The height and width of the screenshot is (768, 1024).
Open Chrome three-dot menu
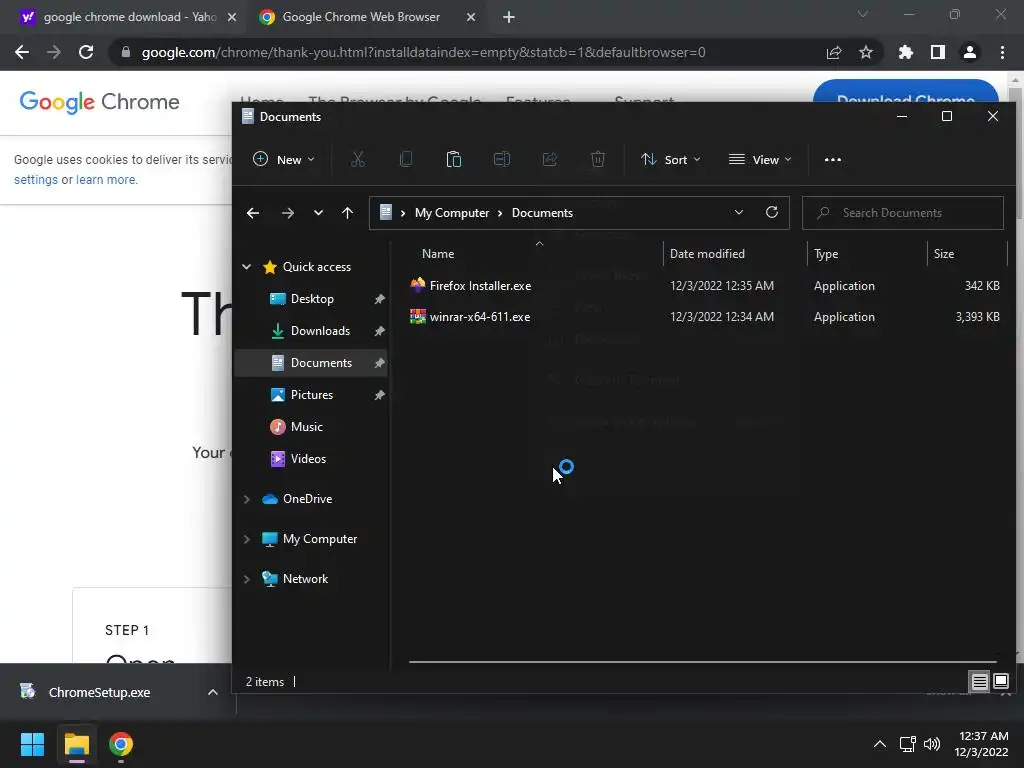(x=1002, y=52)
